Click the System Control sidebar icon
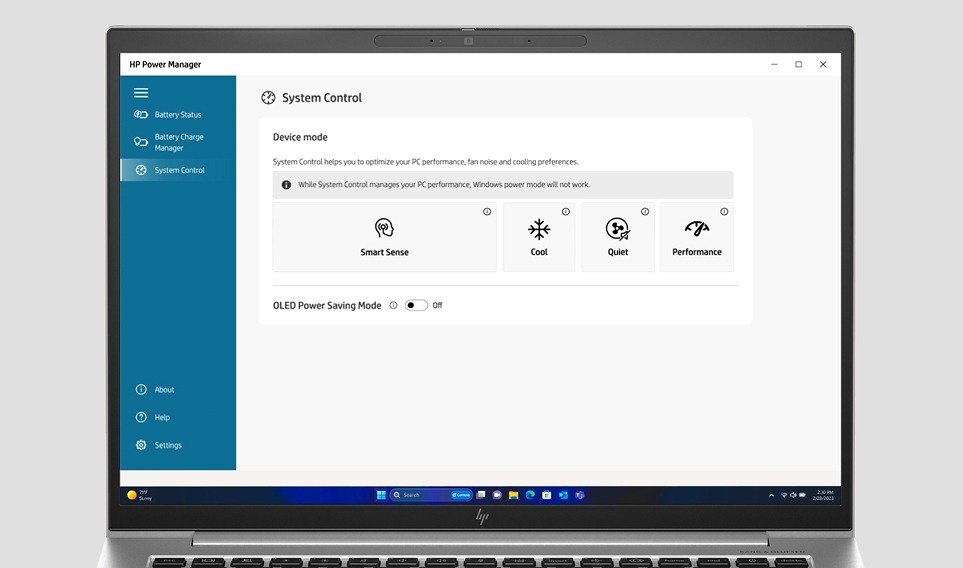 click(141, 170)
